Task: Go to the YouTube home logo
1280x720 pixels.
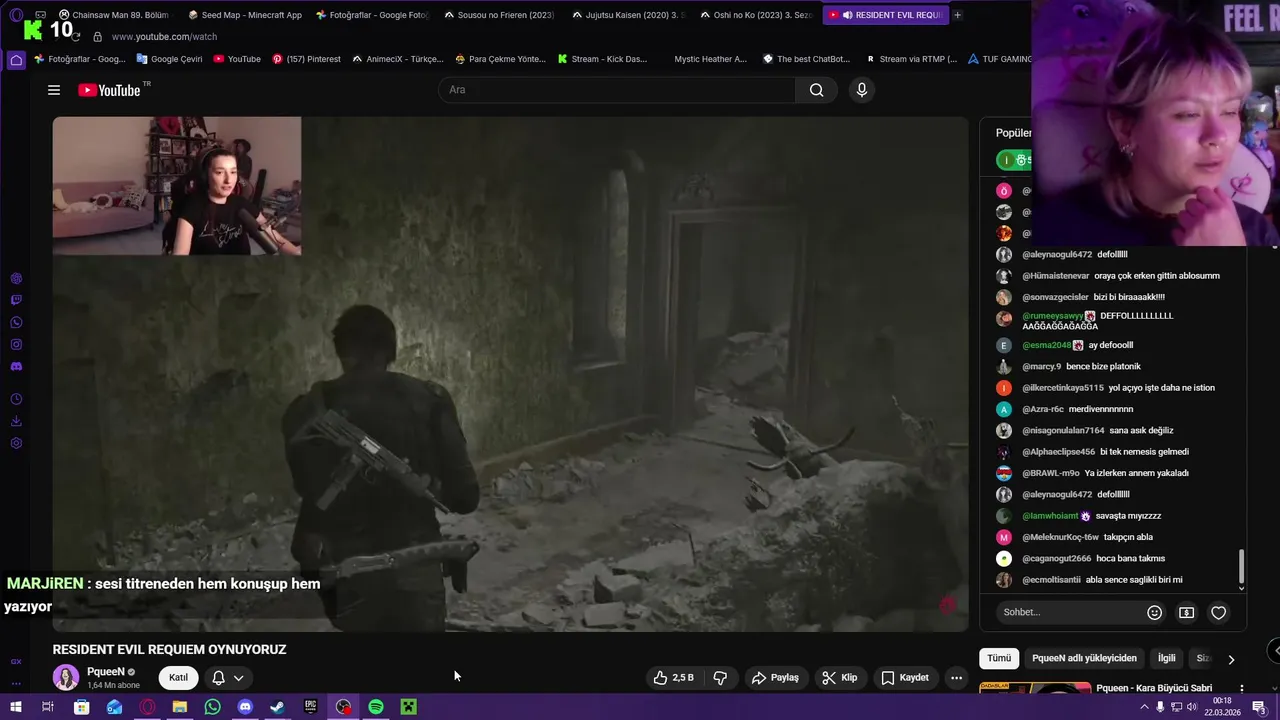Action: 109,90
